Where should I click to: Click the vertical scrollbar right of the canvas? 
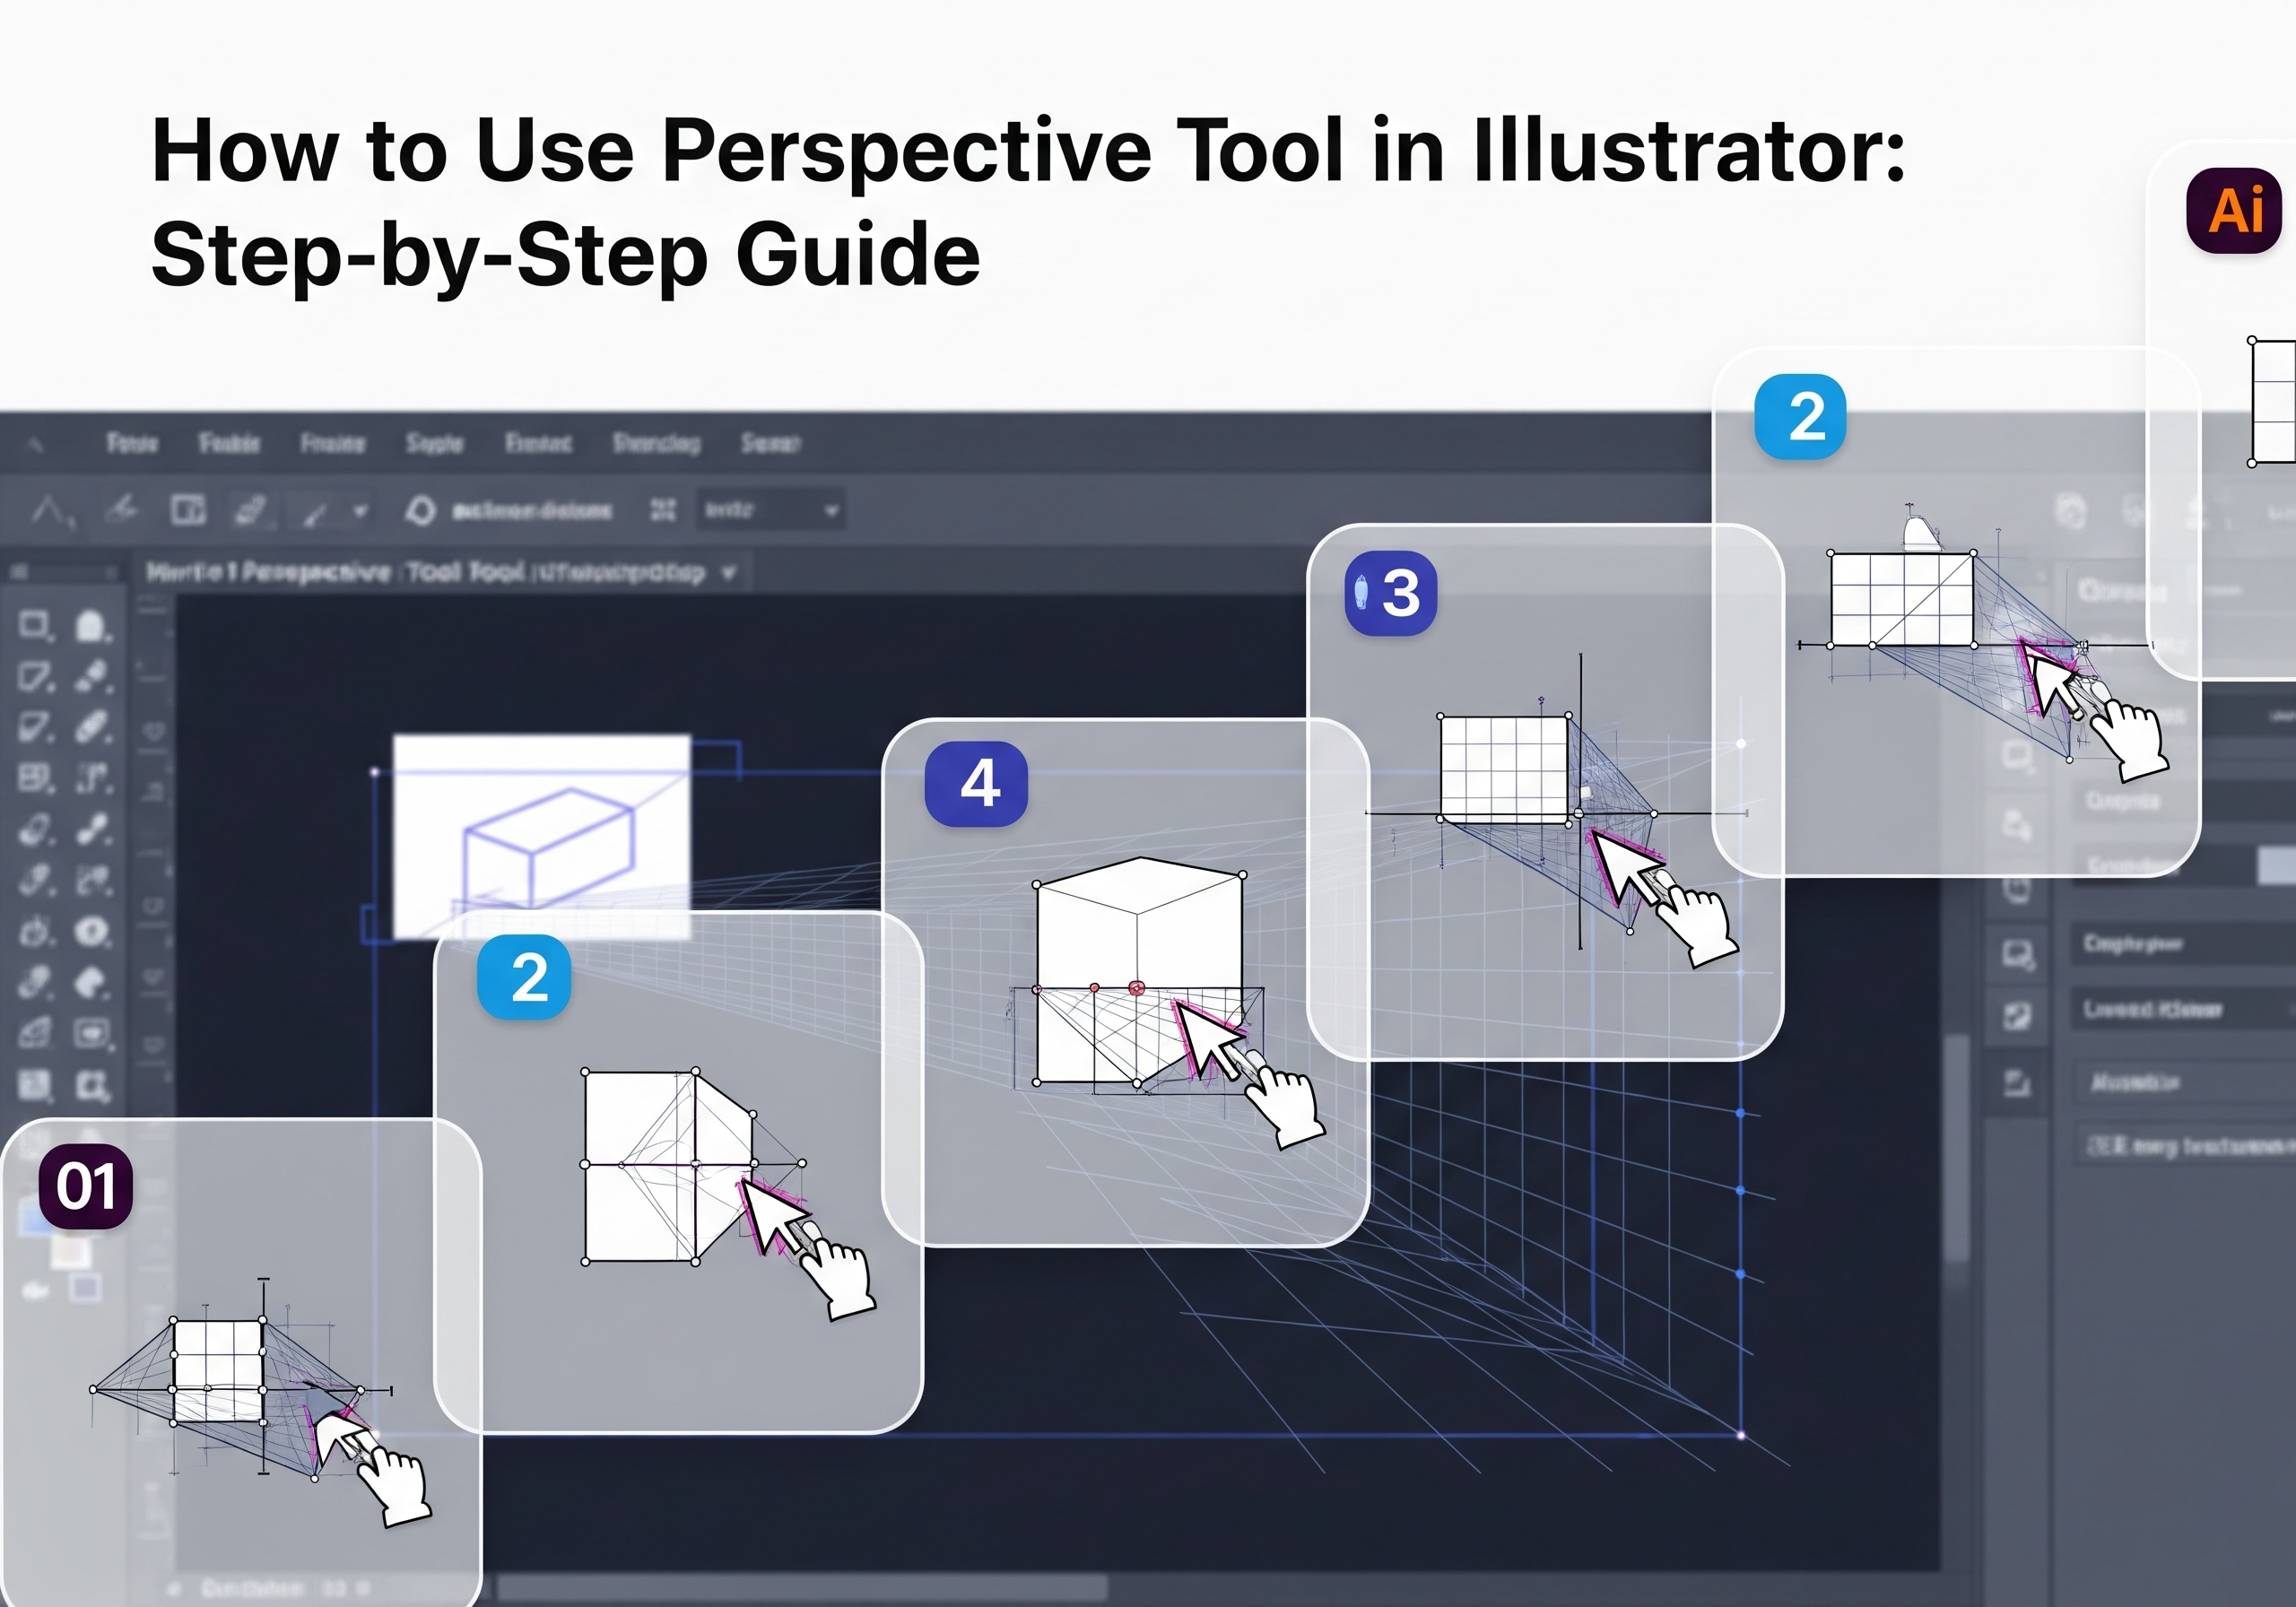1957,1150
